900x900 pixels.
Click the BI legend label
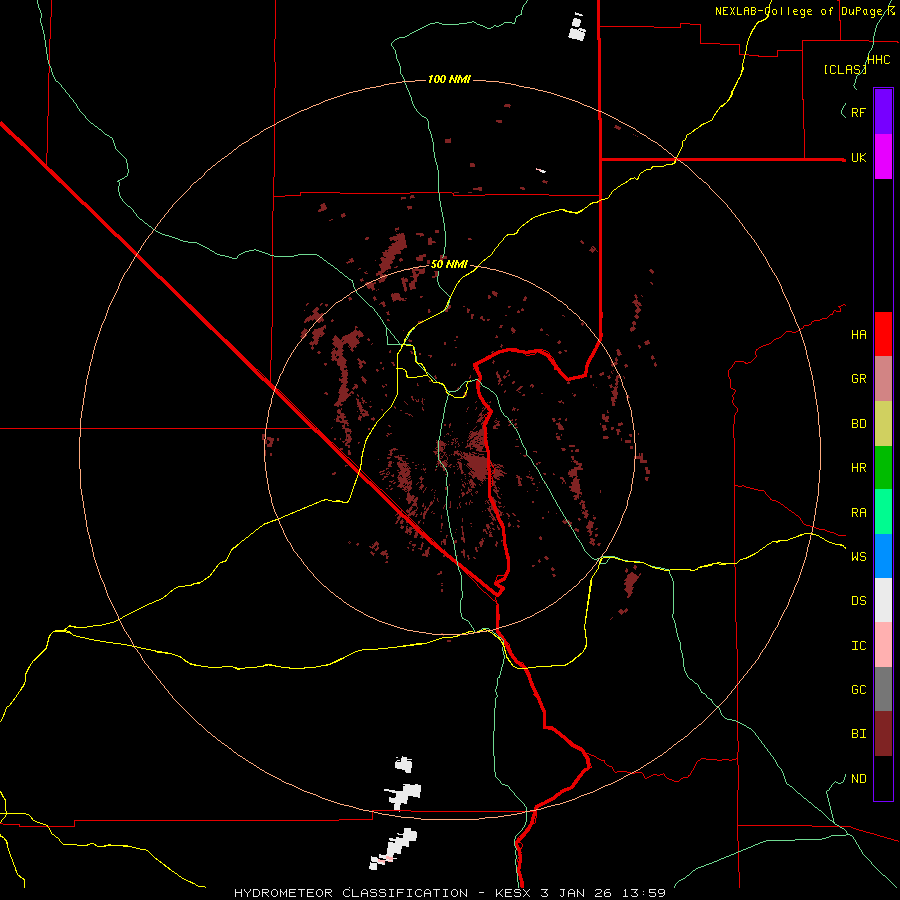coord(858,734)
